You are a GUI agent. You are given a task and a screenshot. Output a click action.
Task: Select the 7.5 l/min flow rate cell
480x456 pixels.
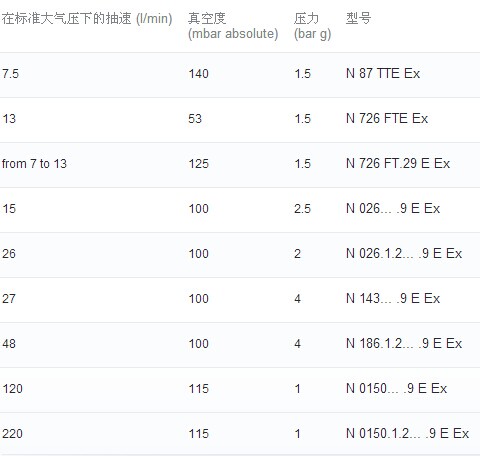10,74
